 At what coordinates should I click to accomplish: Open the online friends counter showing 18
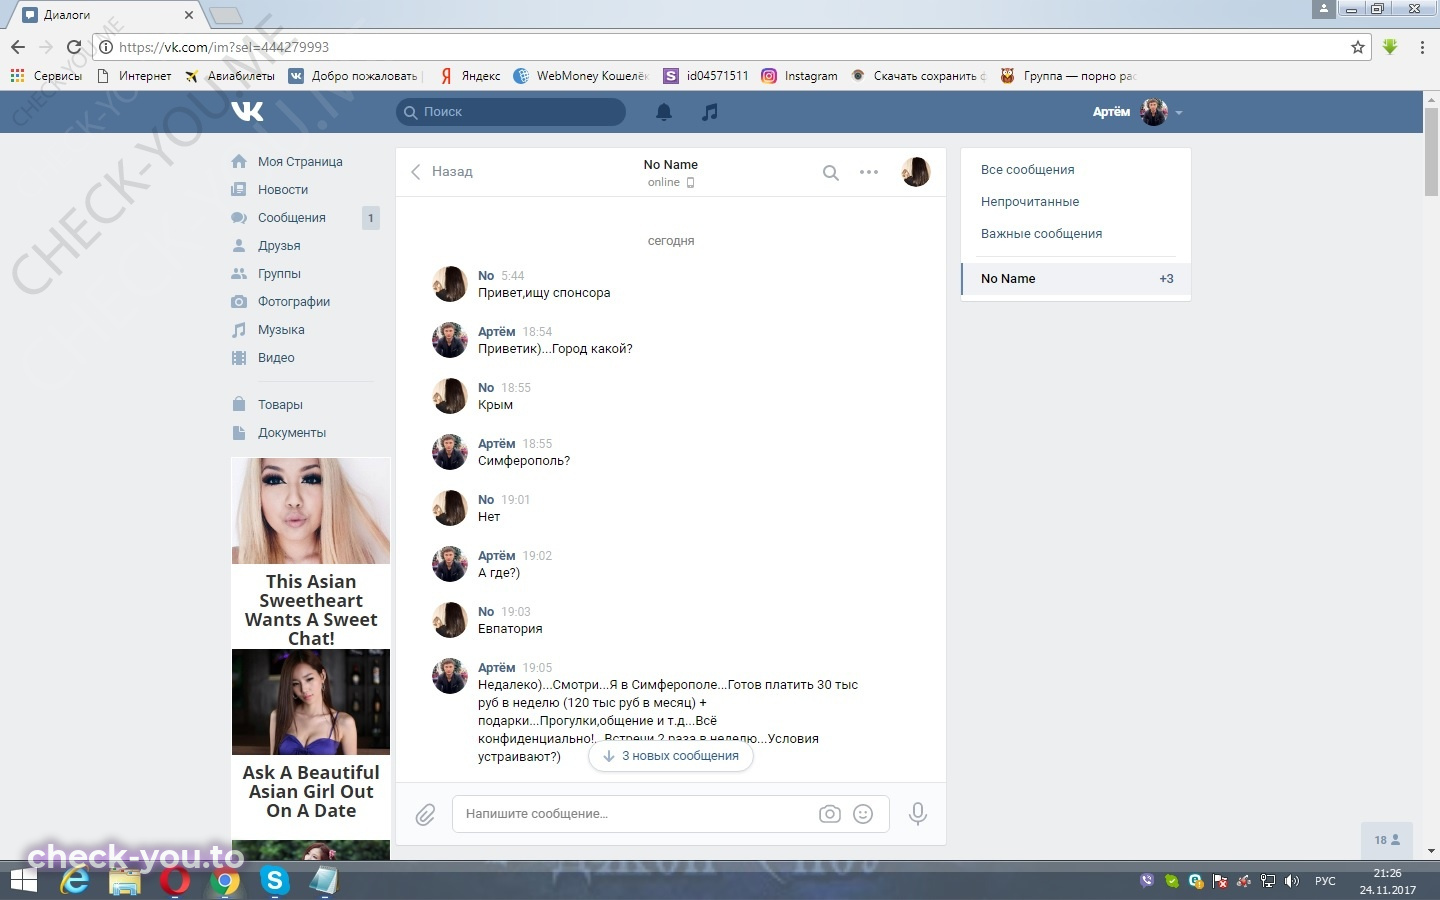click(1387, 840)
